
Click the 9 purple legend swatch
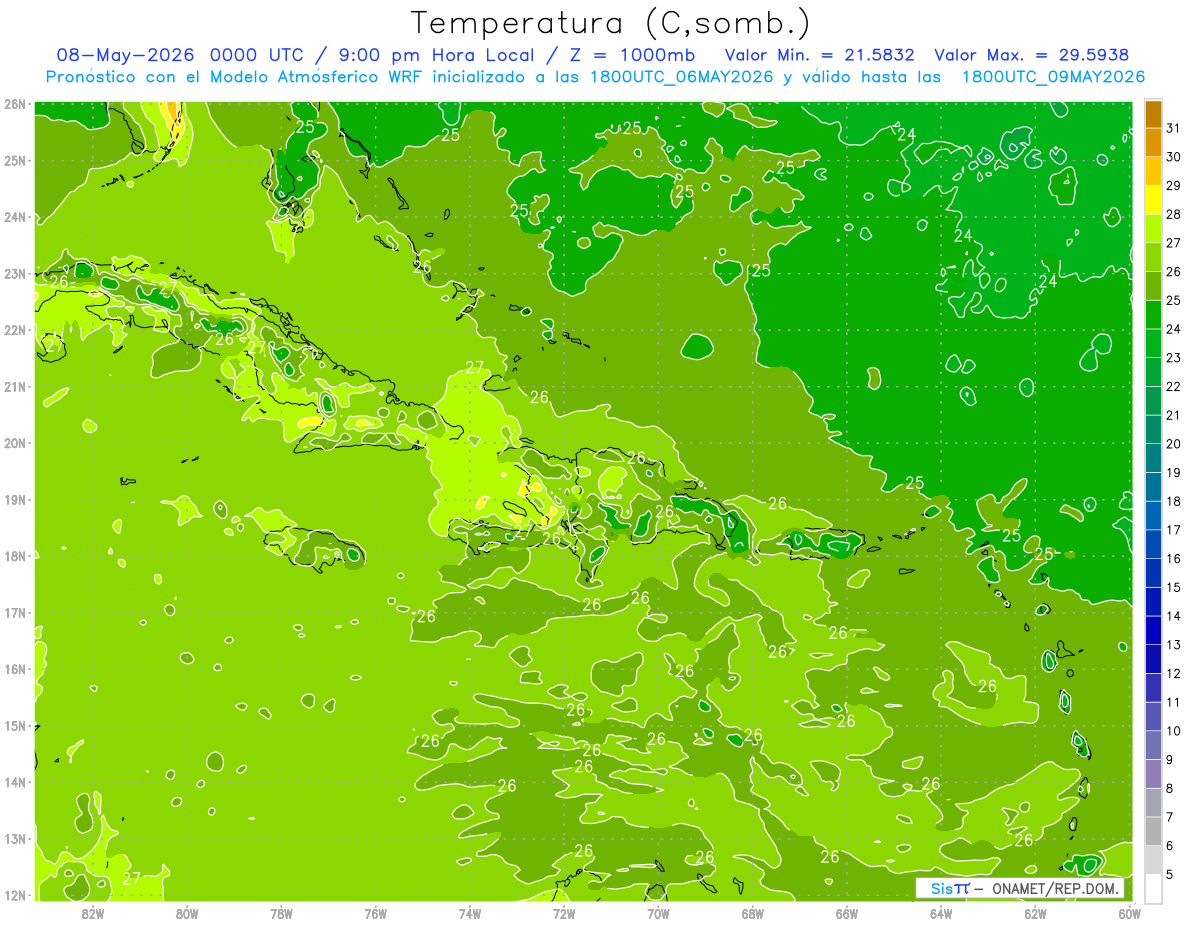click(x=1153, y=746)
